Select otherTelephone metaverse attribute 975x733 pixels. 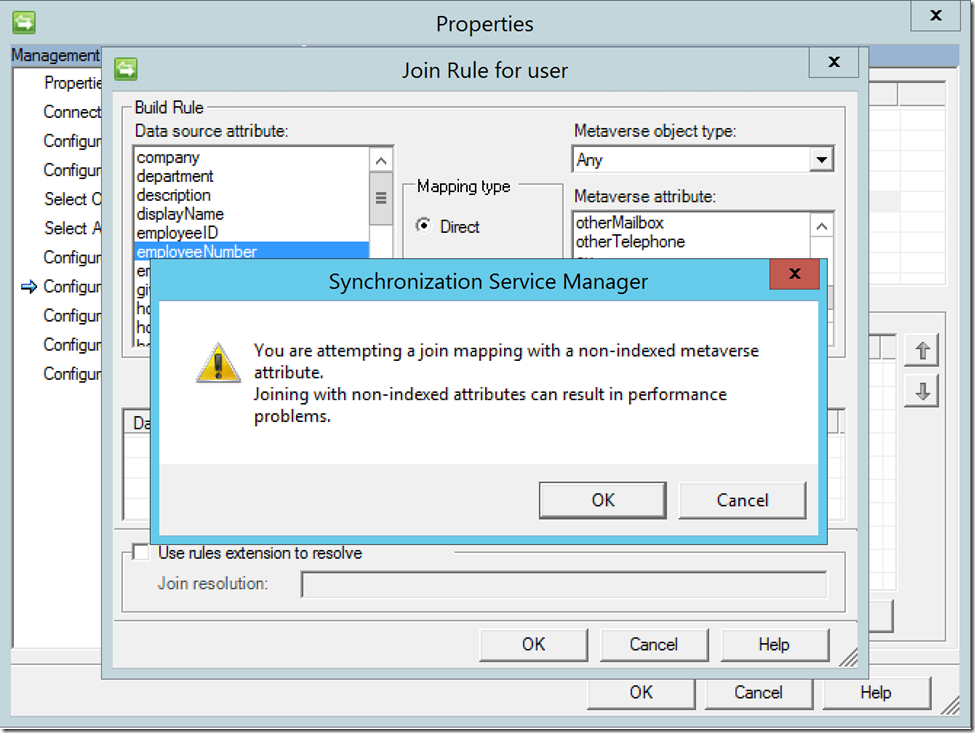[691, 241]
